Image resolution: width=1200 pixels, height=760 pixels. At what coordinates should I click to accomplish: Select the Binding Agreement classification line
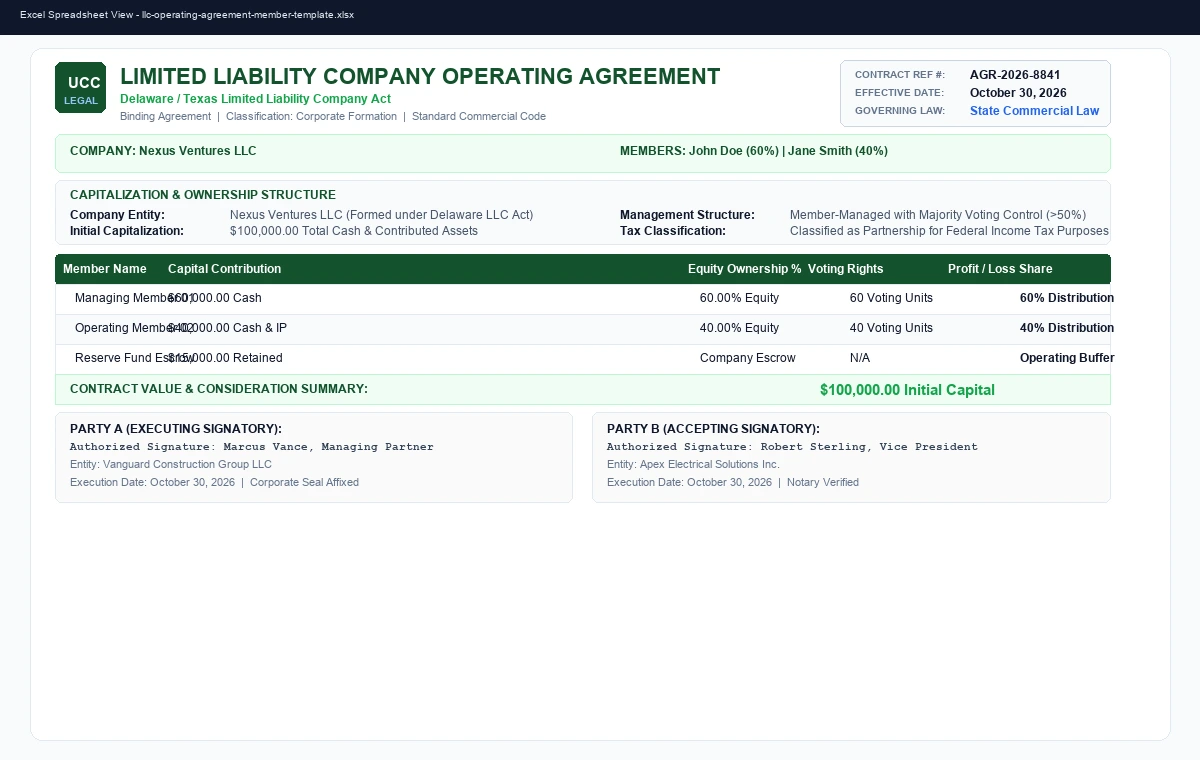point(333,116)
